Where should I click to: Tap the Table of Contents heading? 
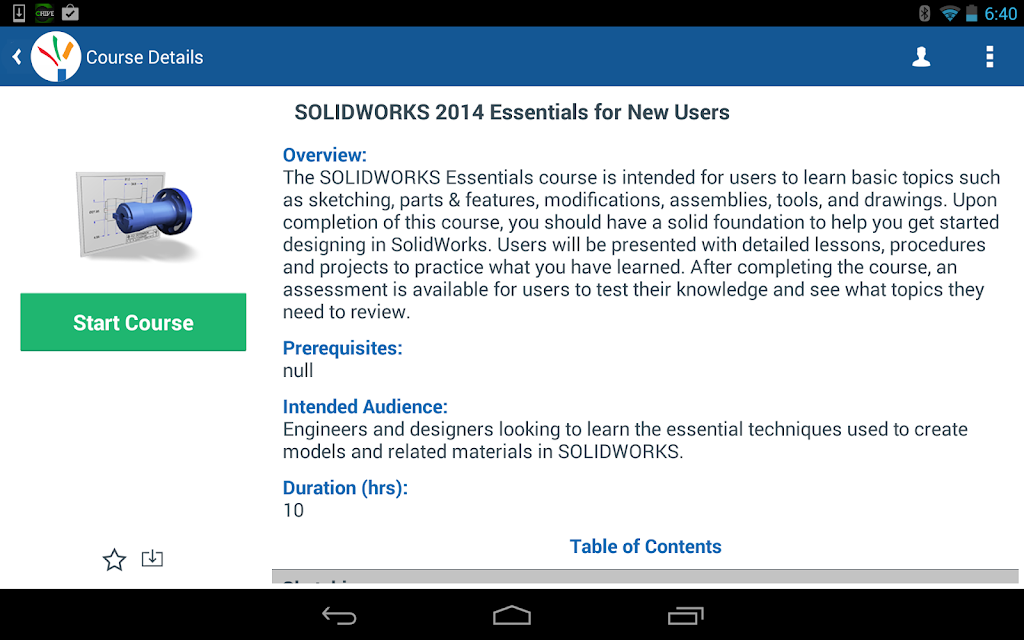(645, 547)
